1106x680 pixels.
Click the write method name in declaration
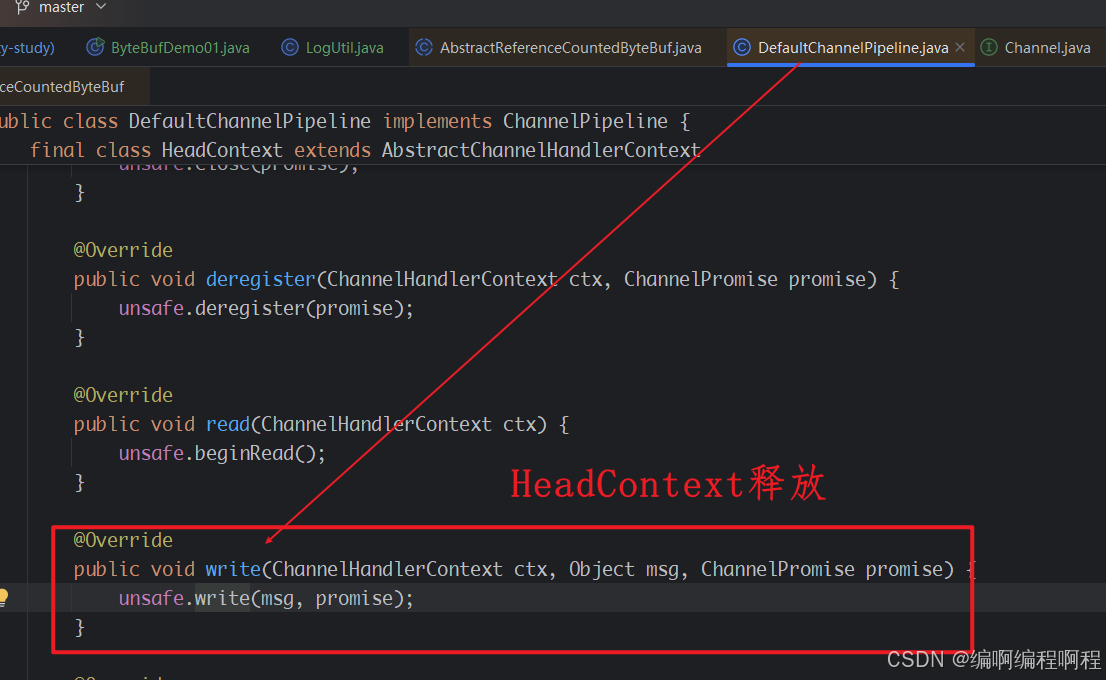click(x=233, y=569)
